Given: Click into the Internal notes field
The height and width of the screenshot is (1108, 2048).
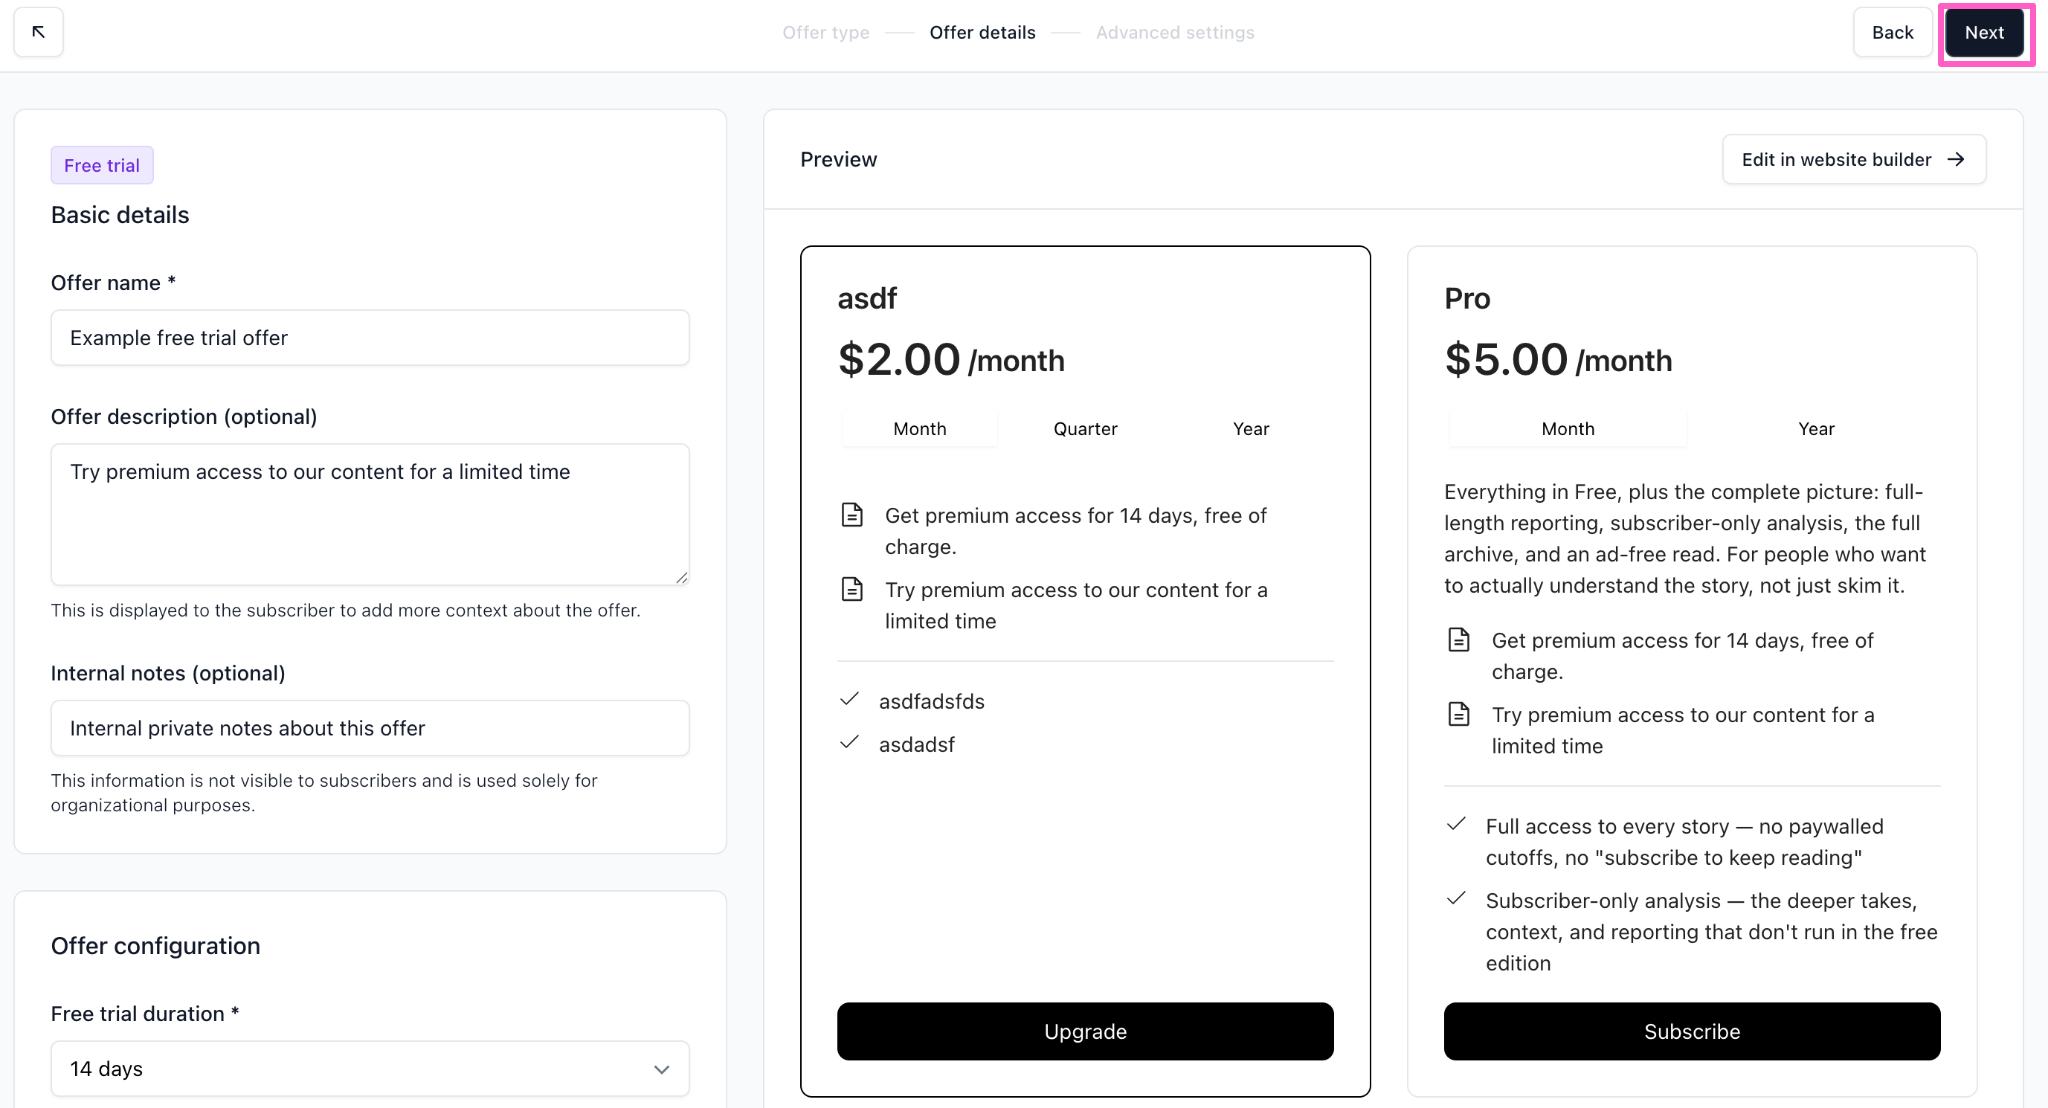Looking at the screenshot, I should (370, 728).
